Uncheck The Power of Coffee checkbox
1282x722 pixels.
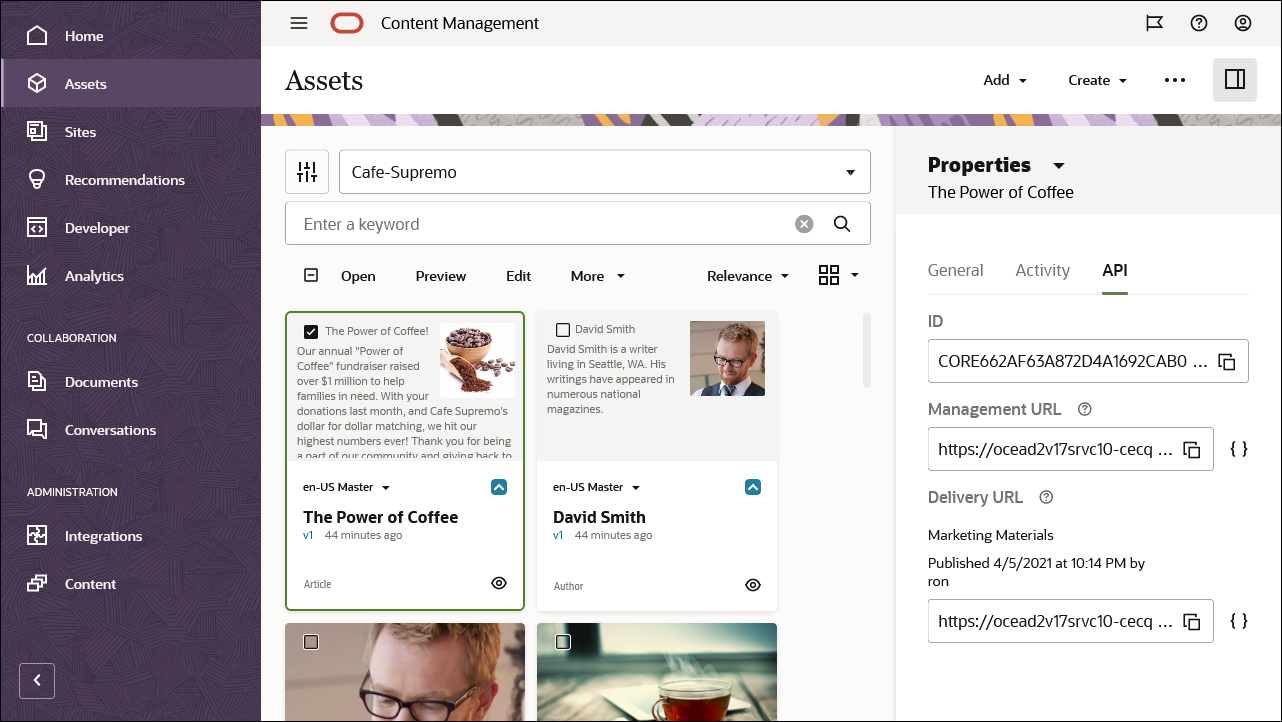click(311, 331)
